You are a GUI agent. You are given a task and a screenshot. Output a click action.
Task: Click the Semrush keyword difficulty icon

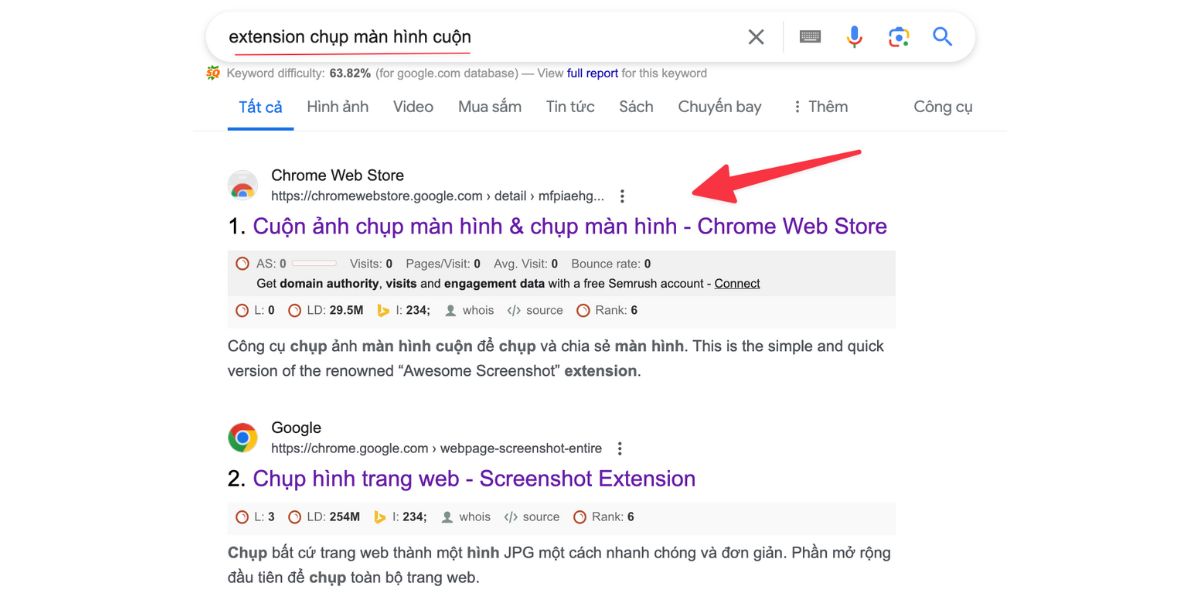[213, 73]
